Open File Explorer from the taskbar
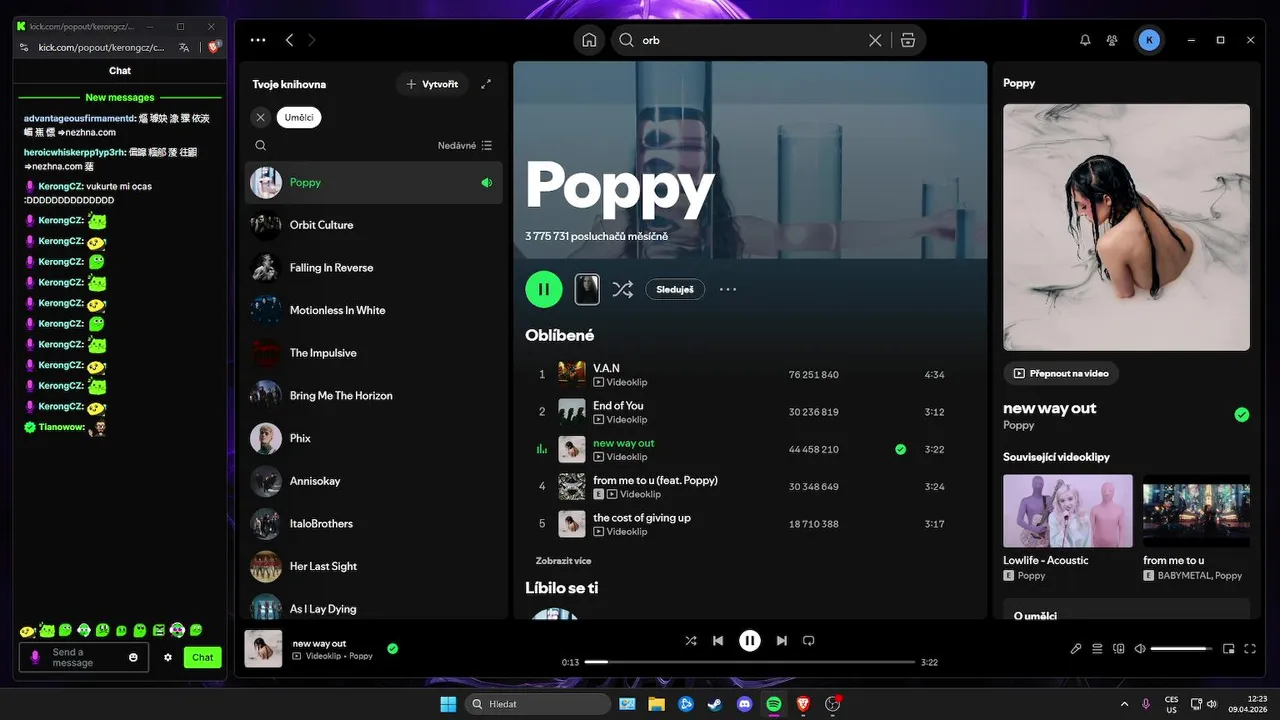The image size is (1280, 720). click(656, 704)
